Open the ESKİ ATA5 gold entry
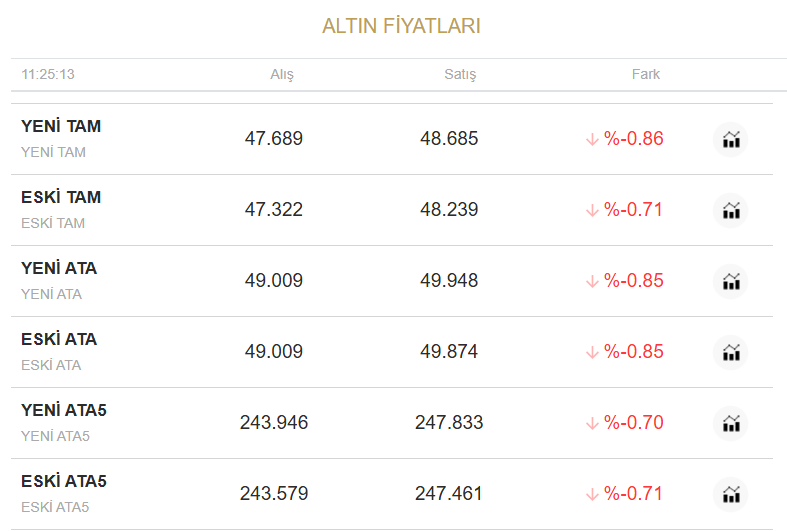The width and height of the screenshot is (787, 531). 64,482
